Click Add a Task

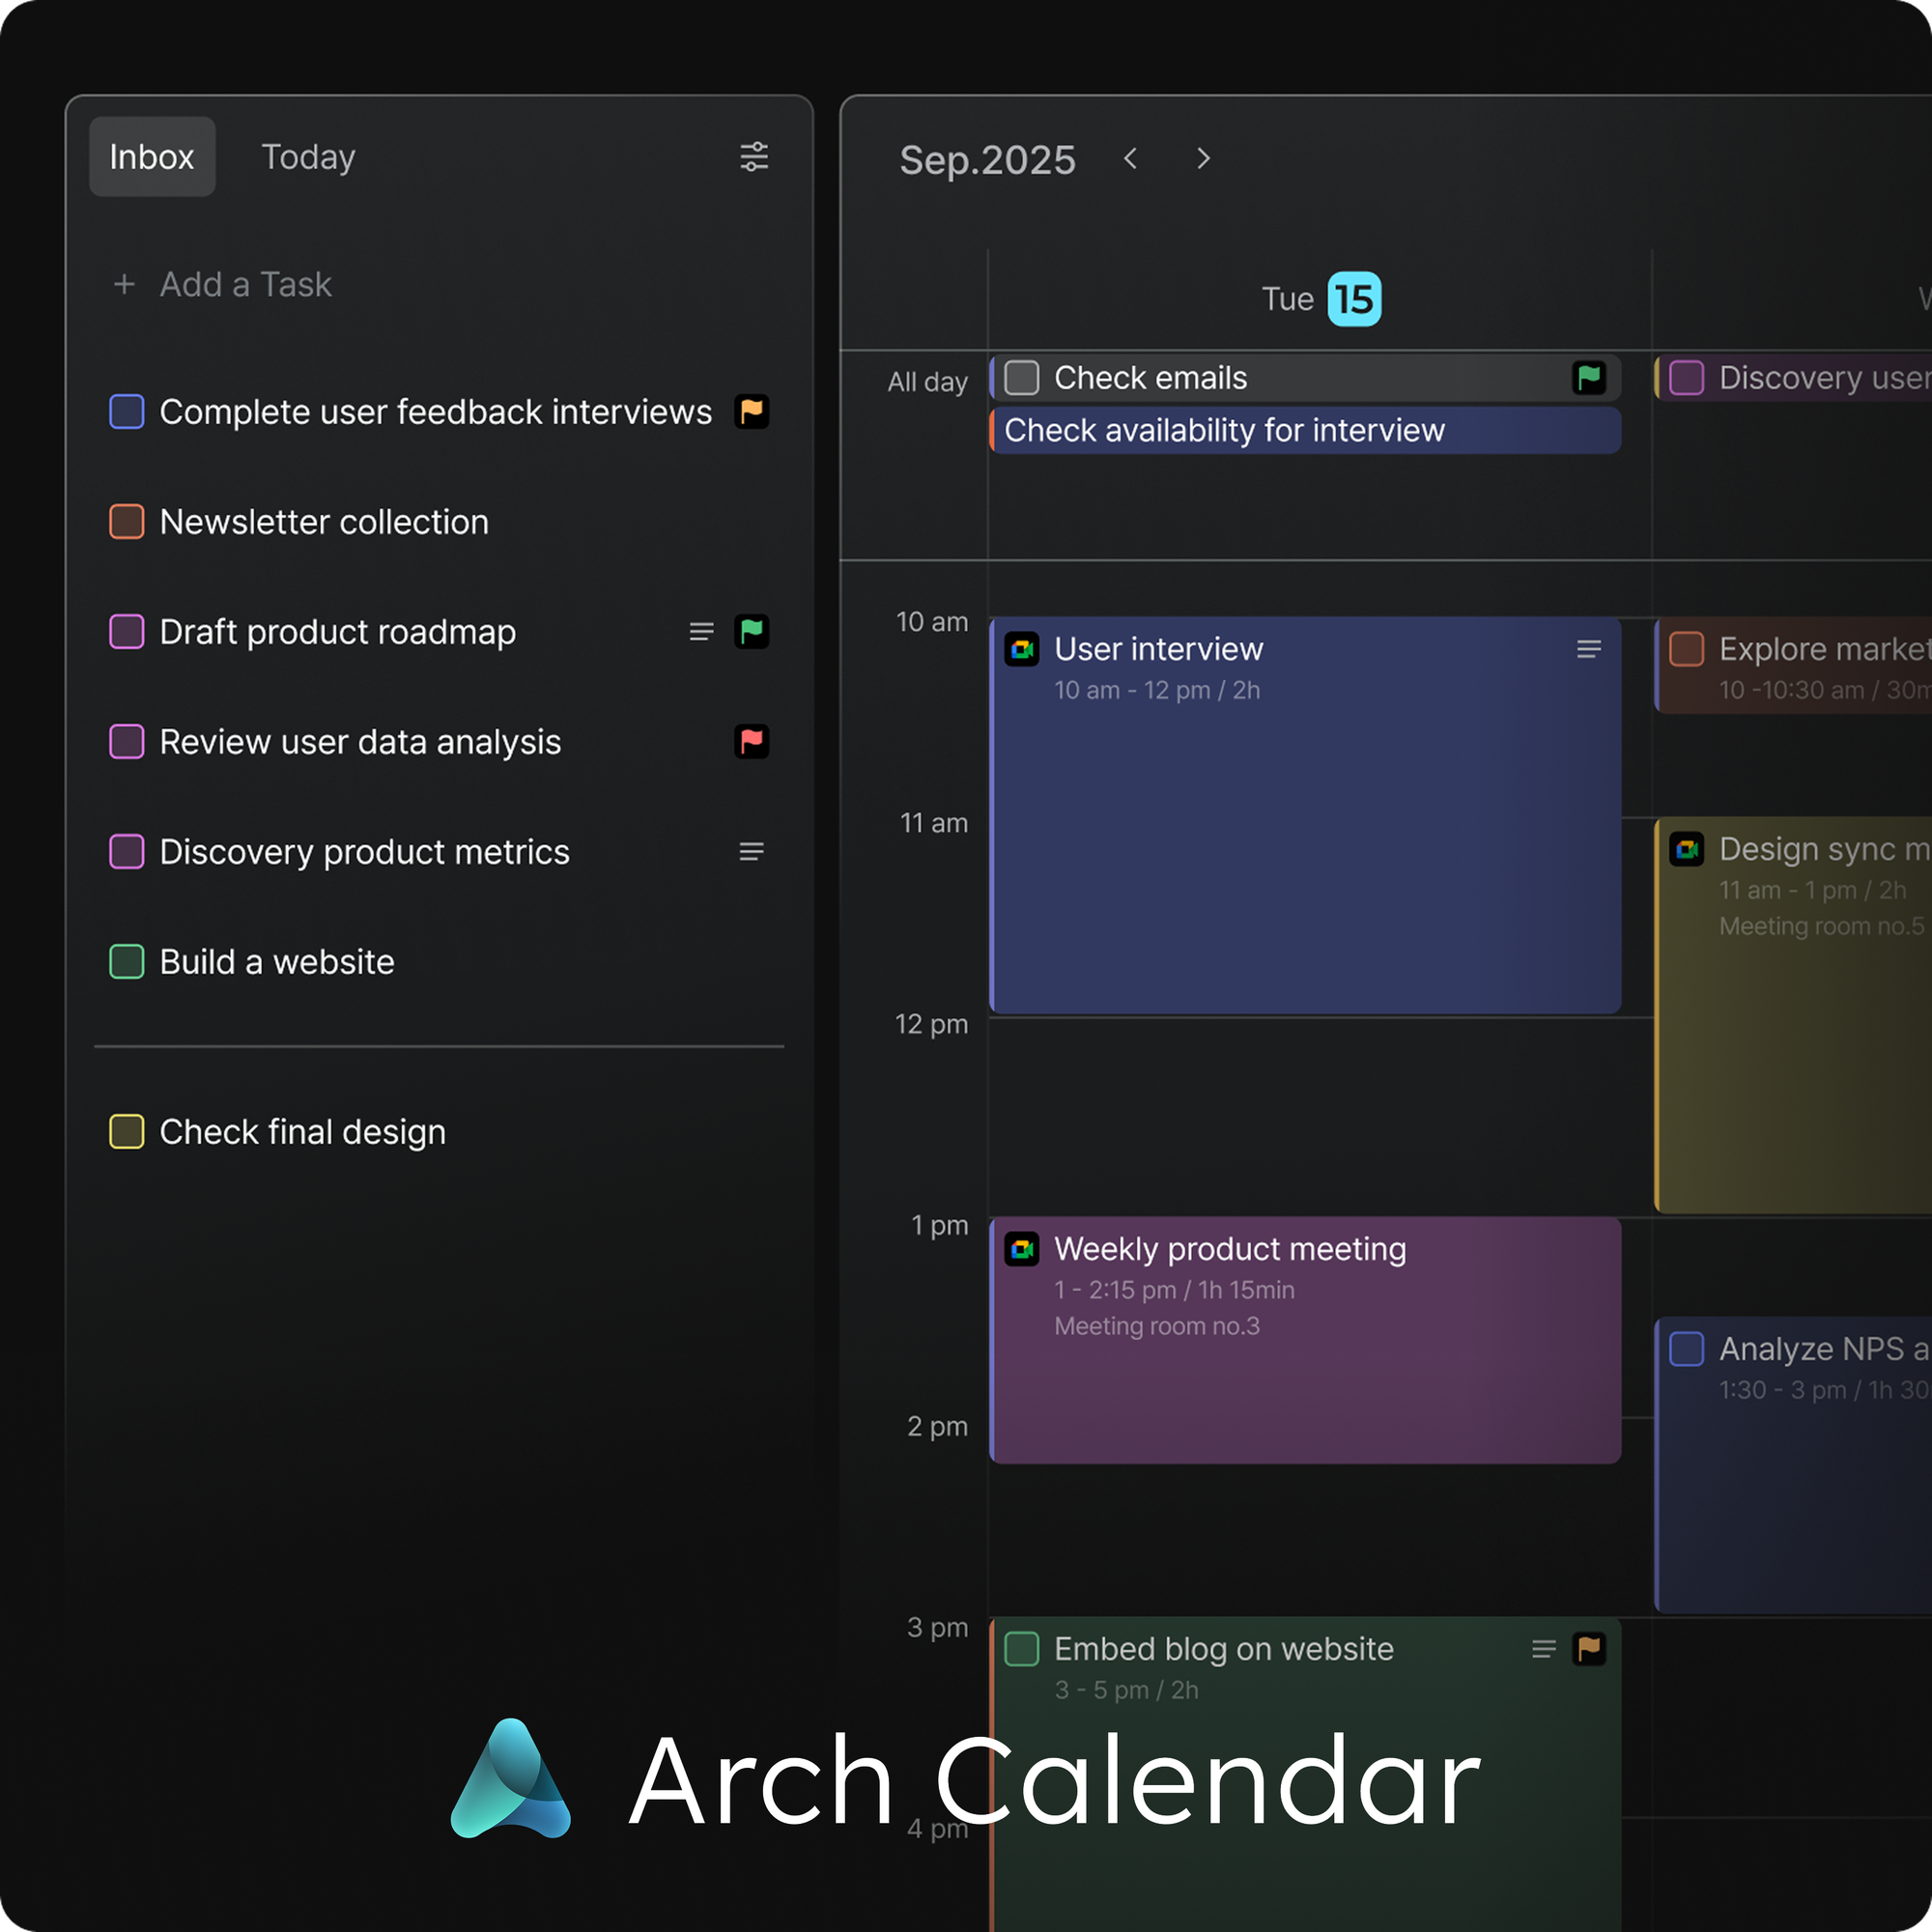(245, 285)
